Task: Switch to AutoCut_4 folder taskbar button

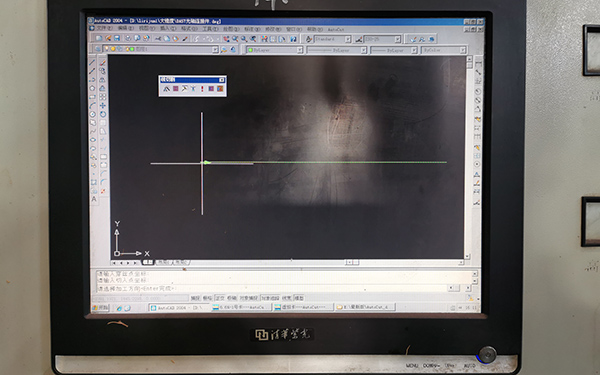Action: click(365, 307)
